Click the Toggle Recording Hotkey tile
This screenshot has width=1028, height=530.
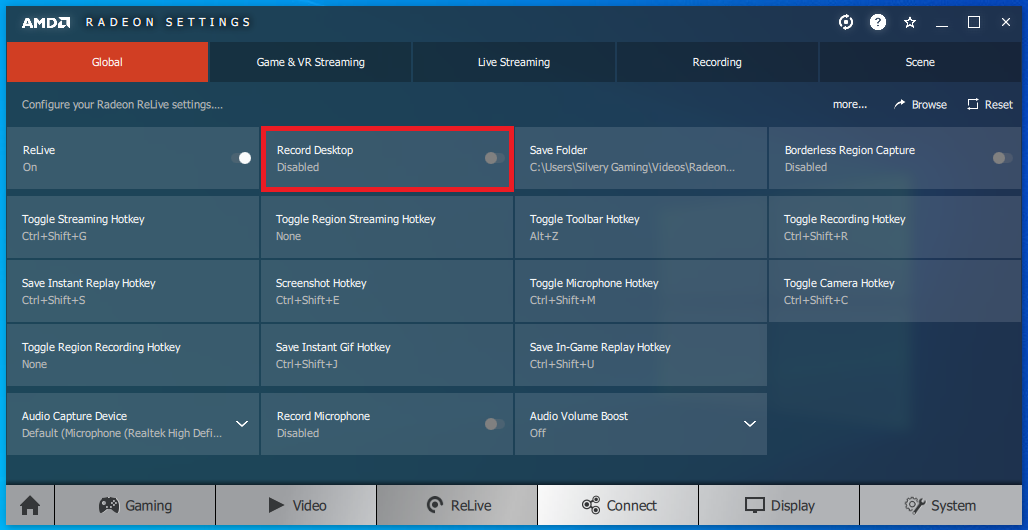coord(895,227)
